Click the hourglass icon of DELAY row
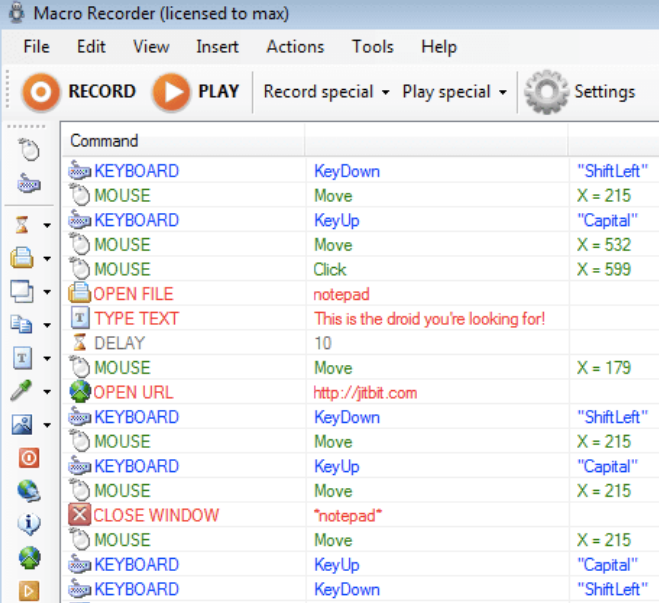The width and height of the screenshot is (659, 603). pos(79,342)
